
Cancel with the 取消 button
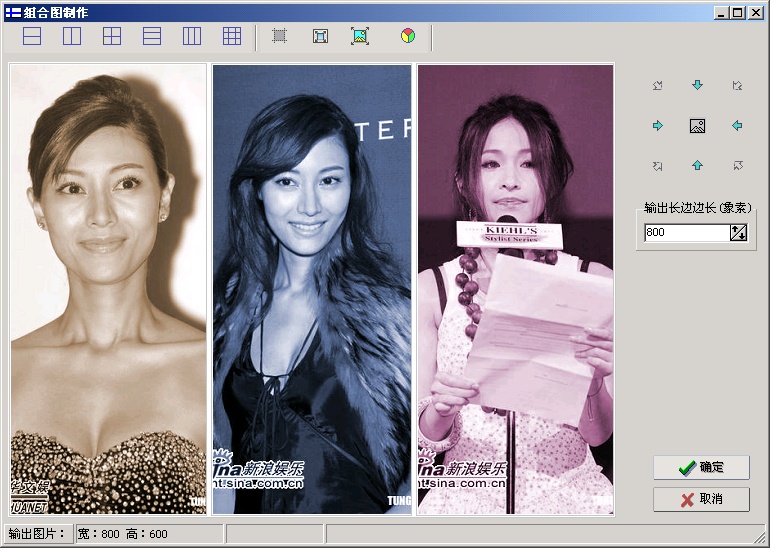pos(701,499)
